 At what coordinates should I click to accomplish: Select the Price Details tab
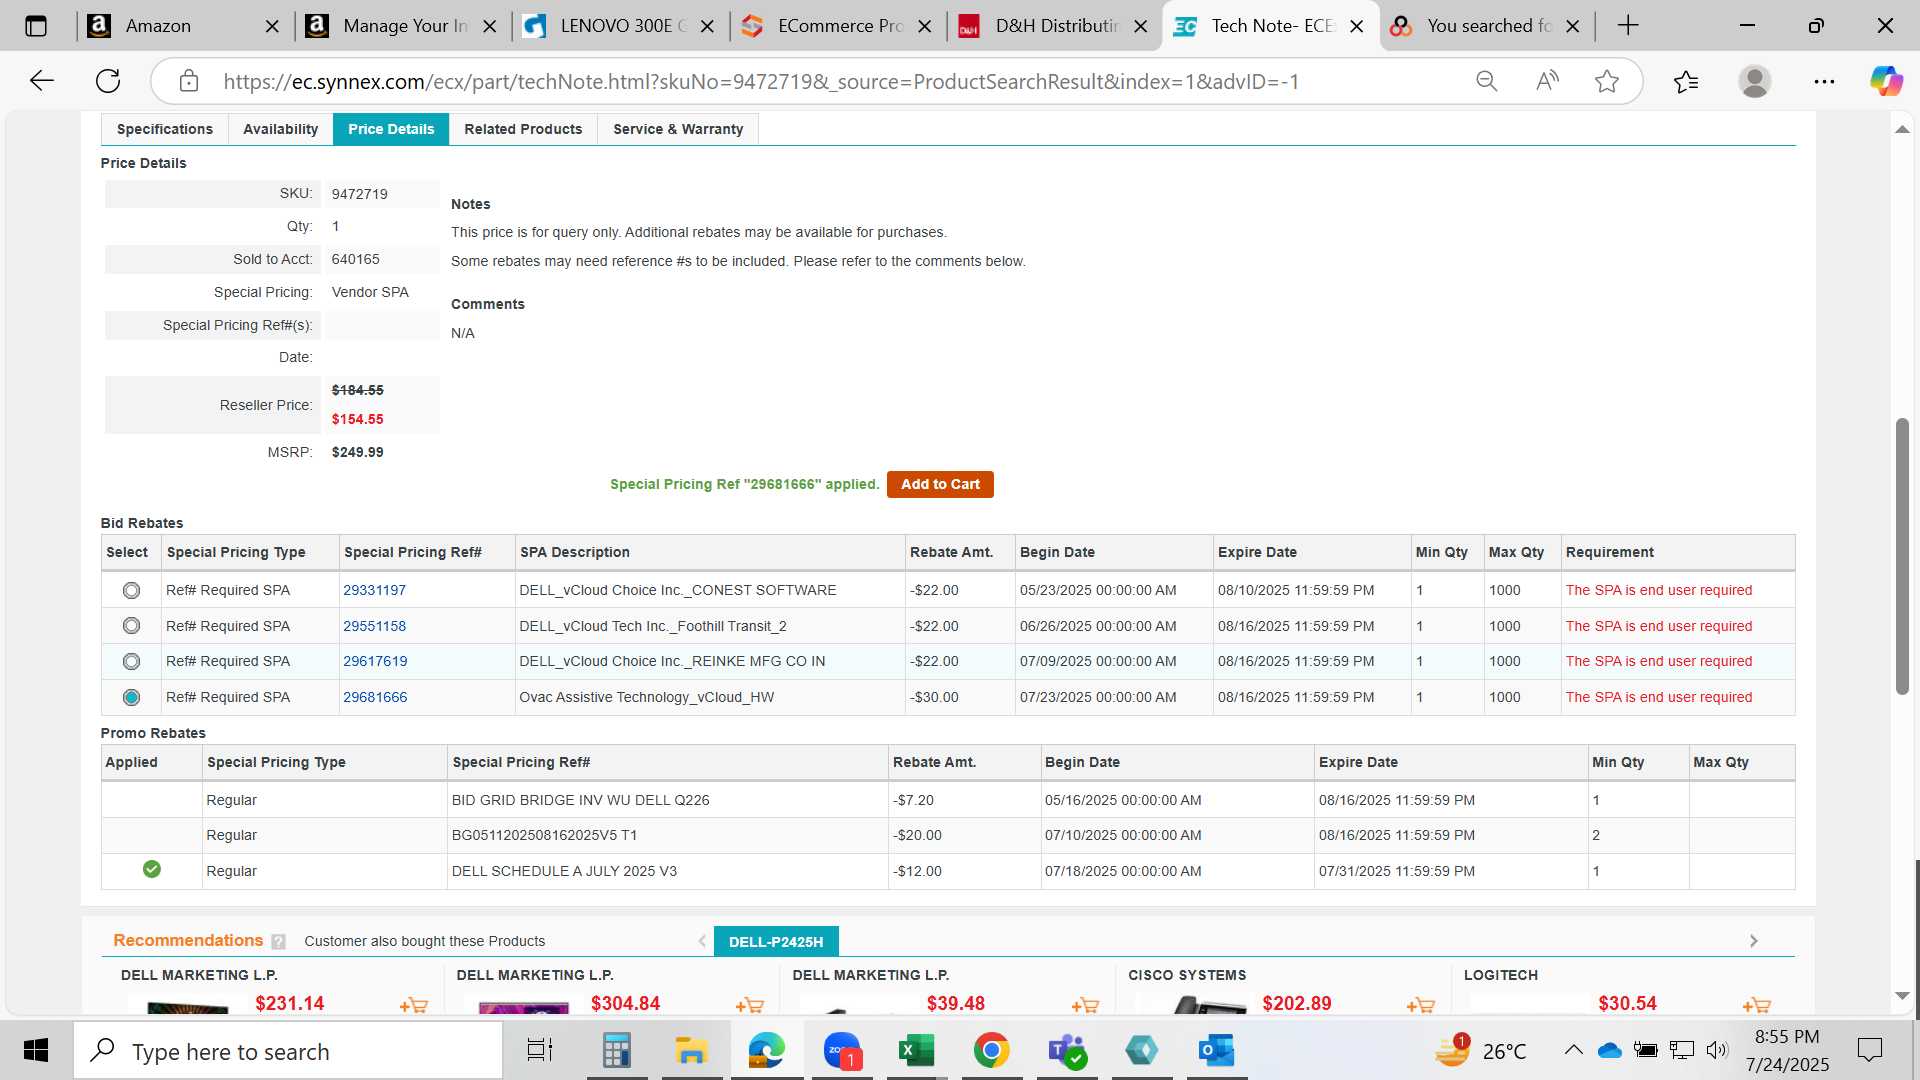pos(391,129)
